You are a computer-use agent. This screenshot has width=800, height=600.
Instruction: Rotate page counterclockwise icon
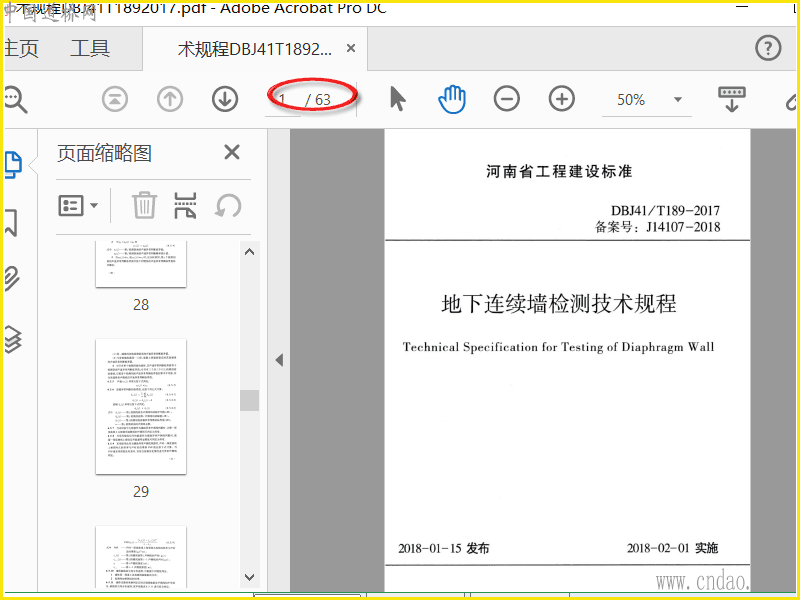[x=228, y=205]
